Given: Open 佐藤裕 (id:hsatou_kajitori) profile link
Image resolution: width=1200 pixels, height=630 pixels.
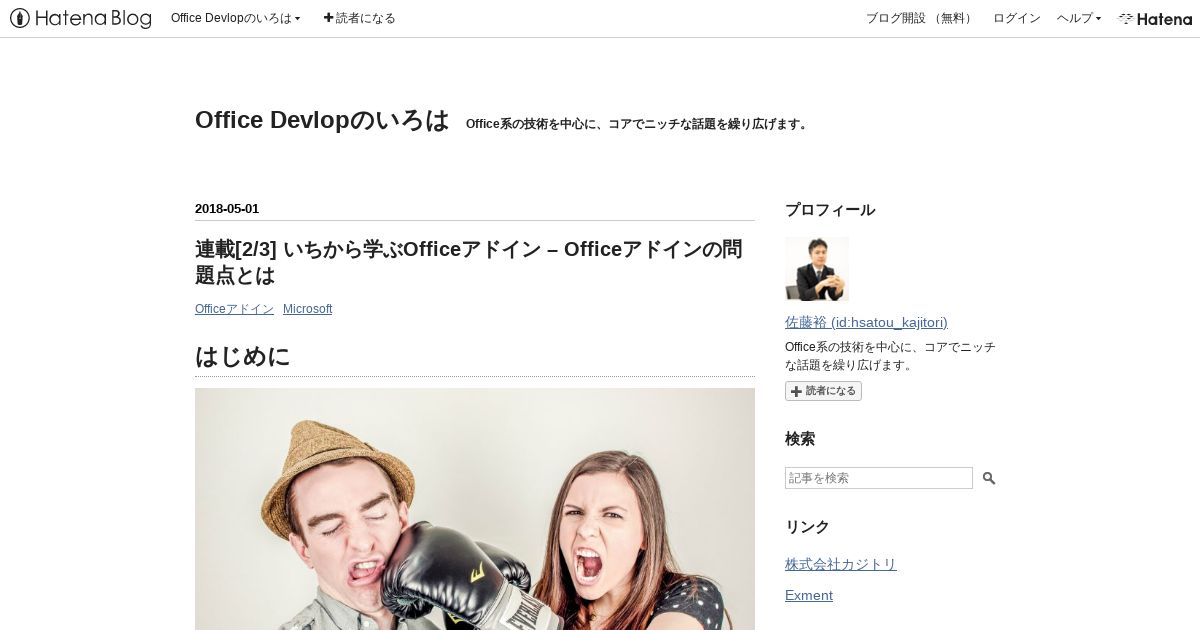Looking at the screenshot, I should point(866,322).
